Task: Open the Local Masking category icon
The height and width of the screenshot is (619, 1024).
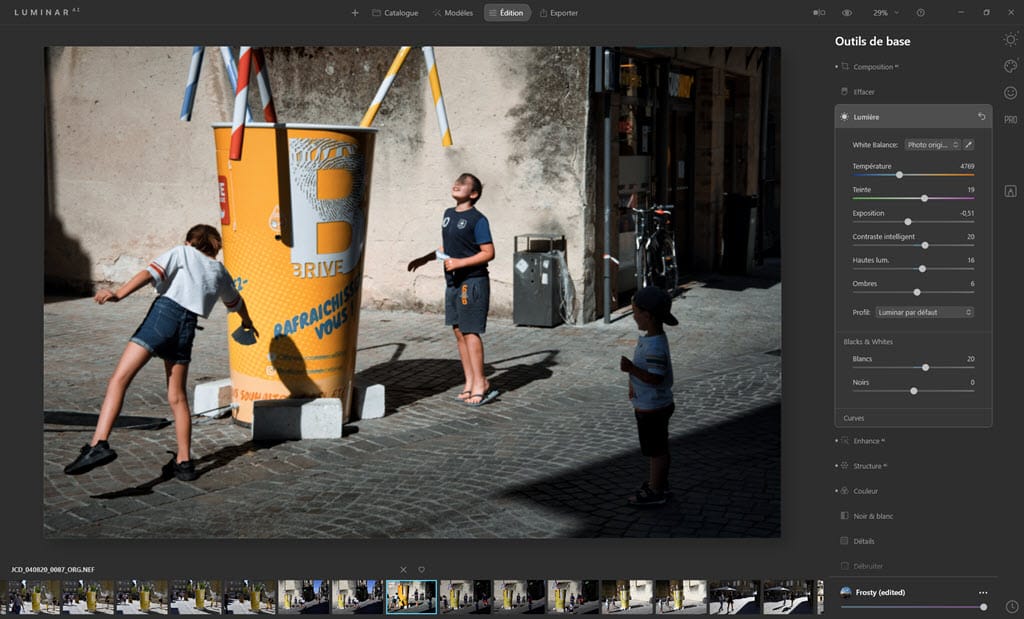Action: coord(1010,191)
